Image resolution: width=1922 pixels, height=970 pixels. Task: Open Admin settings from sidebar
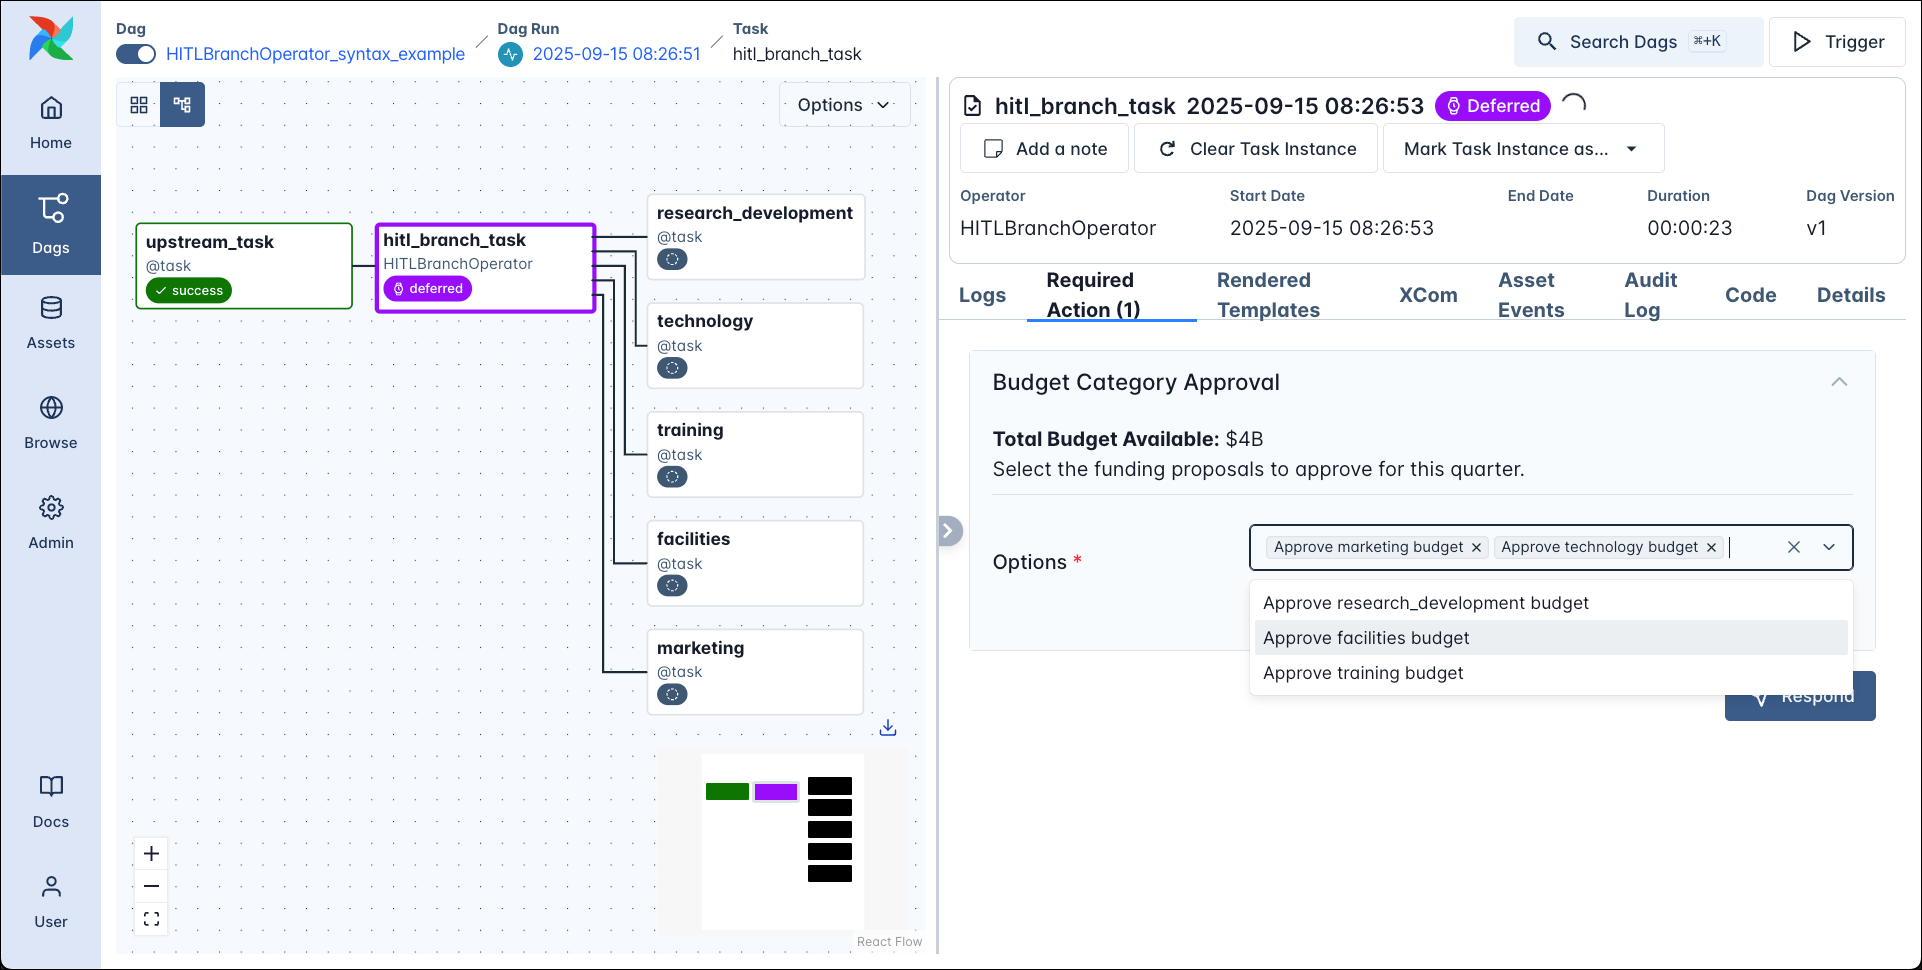pos(50,520)
